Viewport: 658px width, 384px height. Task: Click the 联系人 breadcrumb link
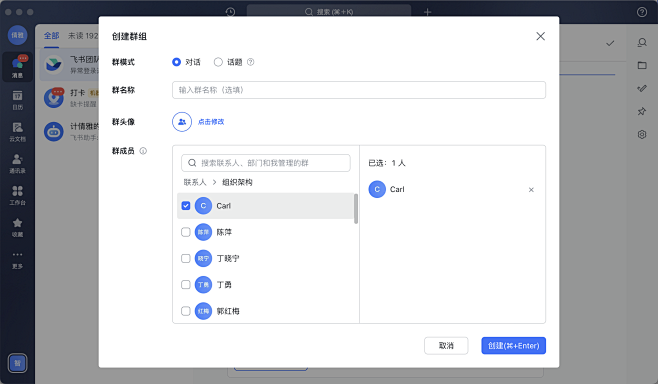(x=195, y=182)
